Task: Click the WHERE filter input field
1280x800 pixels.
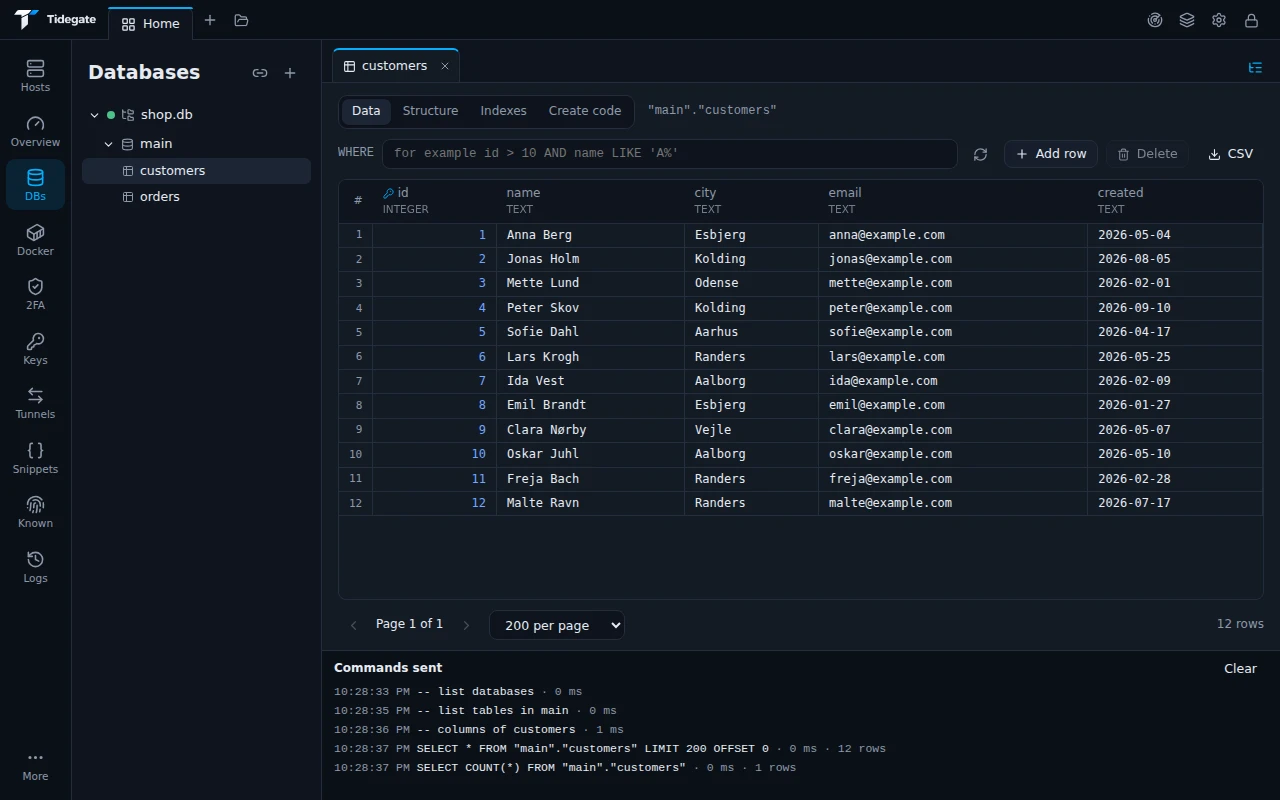Action: (x=670, y=154)
